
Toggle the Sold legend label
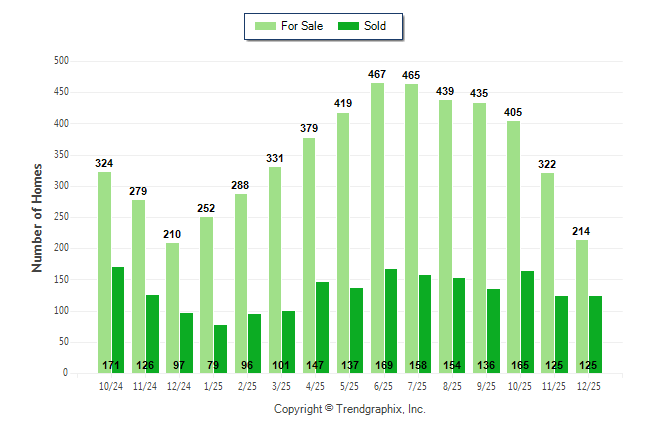(375, 26)
